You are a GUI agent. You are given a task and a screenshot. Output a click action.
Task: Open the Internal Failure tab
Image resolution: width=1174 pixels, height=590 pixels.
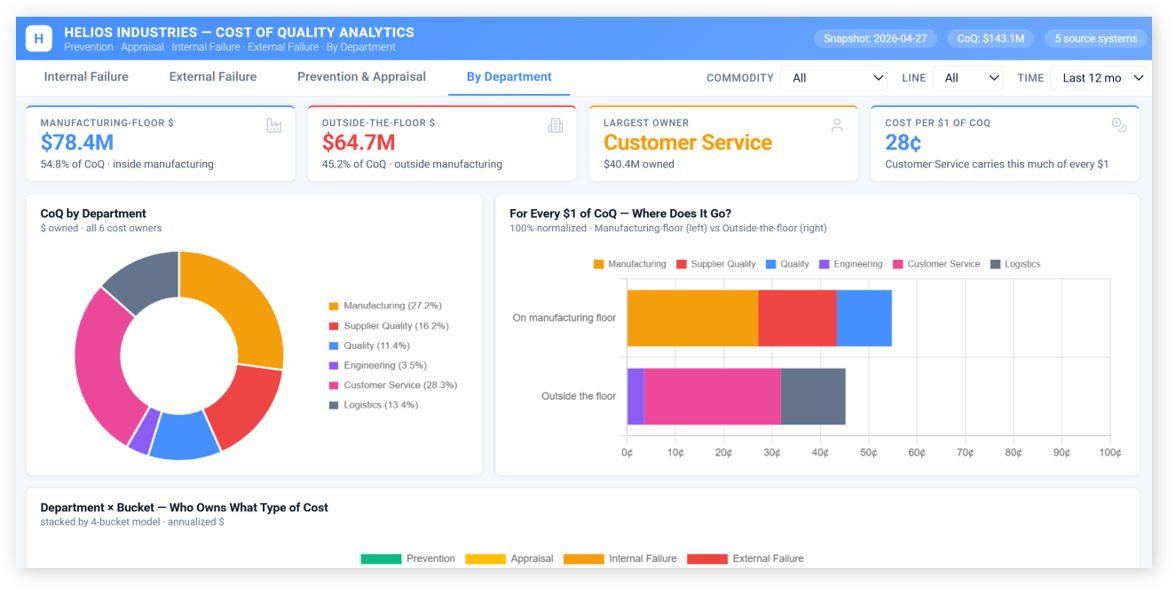(86, 76)
